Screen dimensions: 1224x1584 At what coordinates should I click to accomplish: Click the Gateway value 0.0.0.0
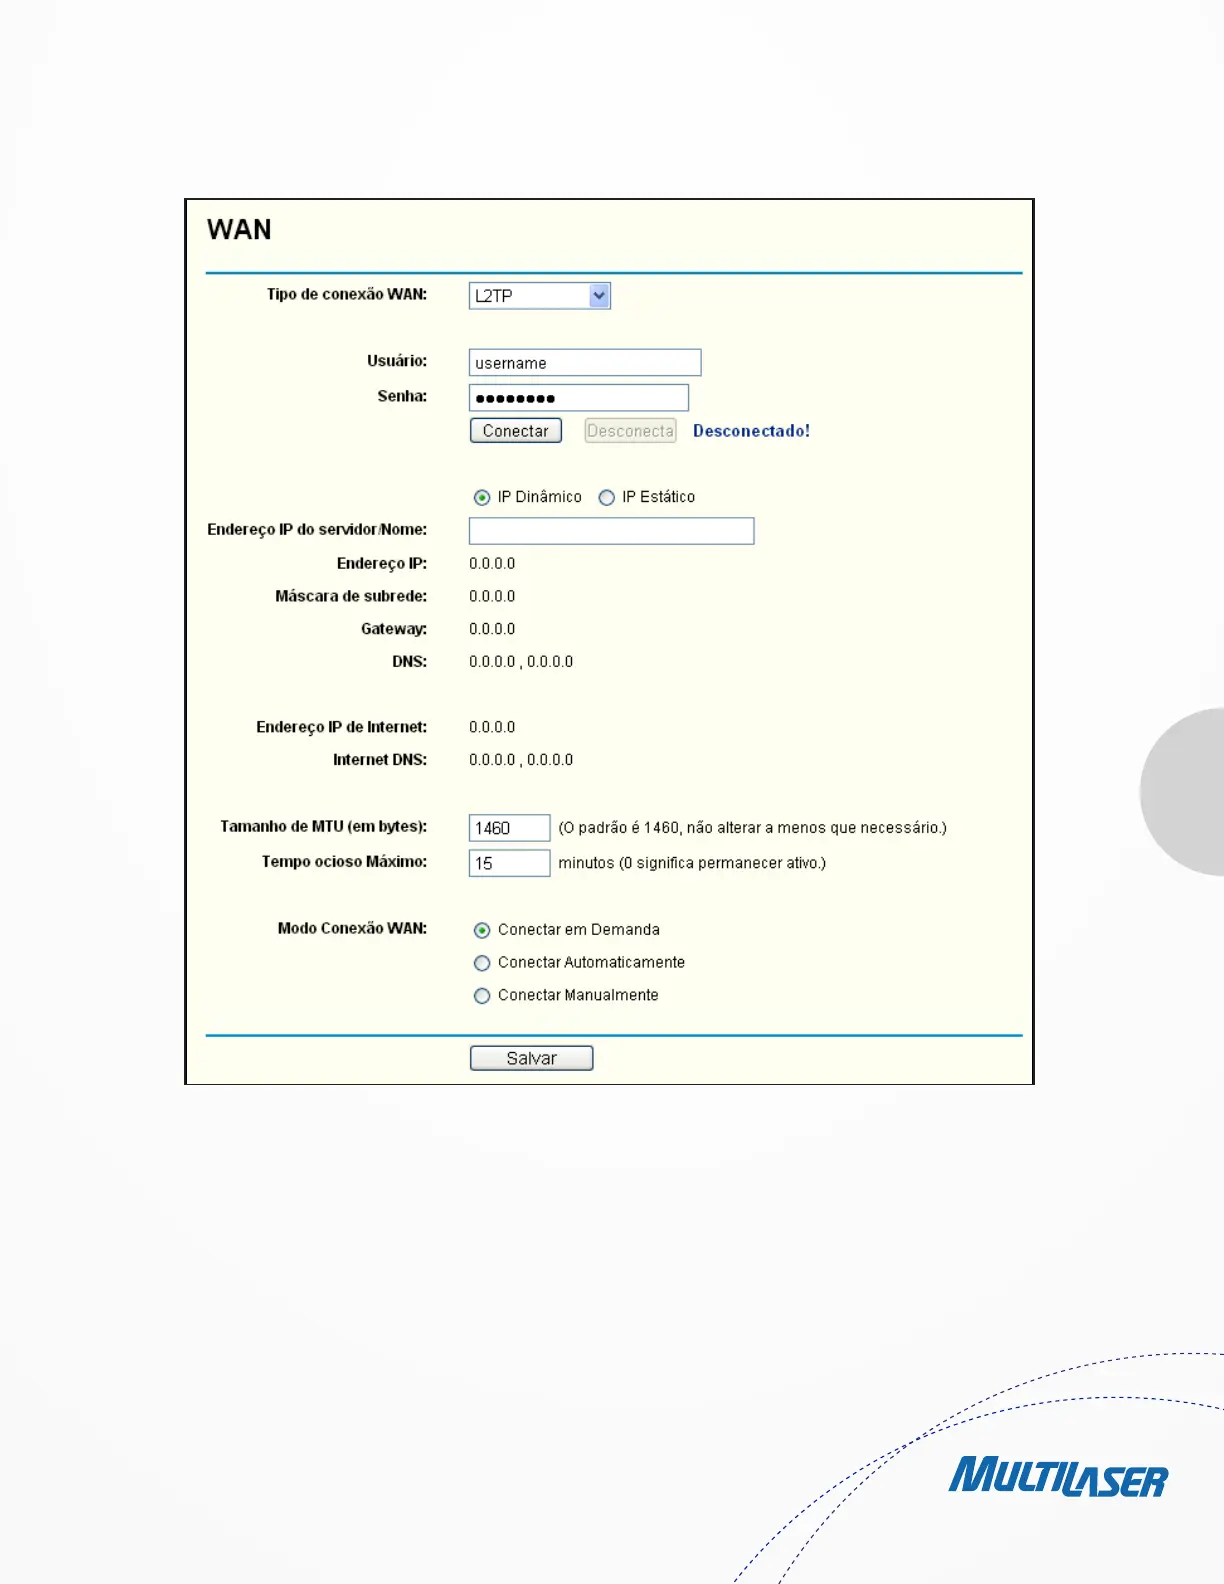(x=492, y=630)
